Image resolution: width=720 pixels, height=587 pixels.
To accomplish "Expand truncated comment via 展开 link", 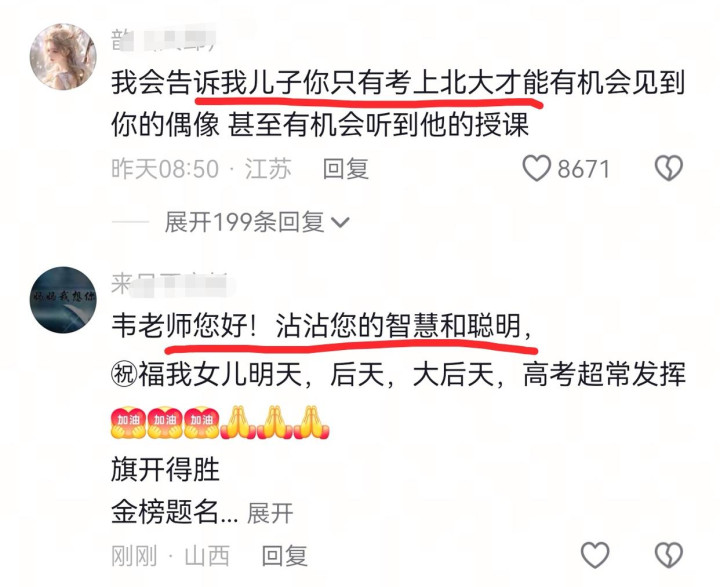I will (270, 513).
